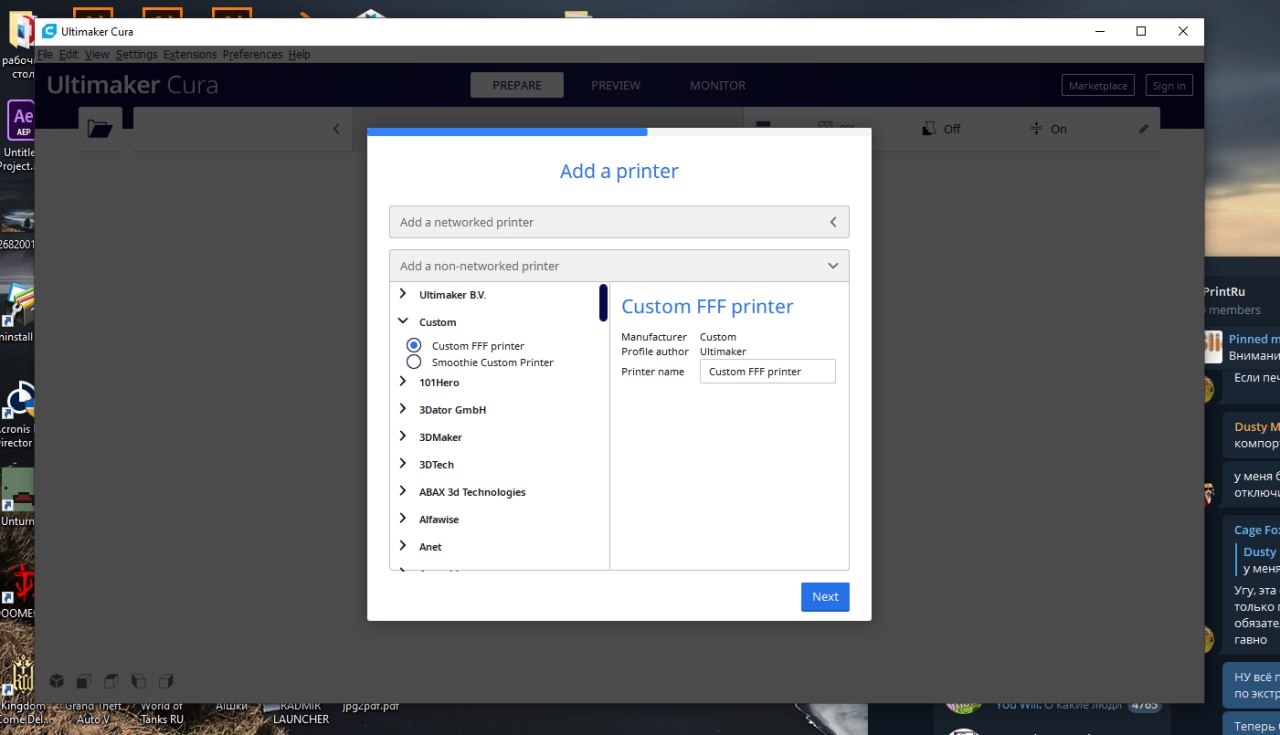Open the Settings menu
Image resolution: width=1280 pixels, height=735 pixels.
(137, 55)
